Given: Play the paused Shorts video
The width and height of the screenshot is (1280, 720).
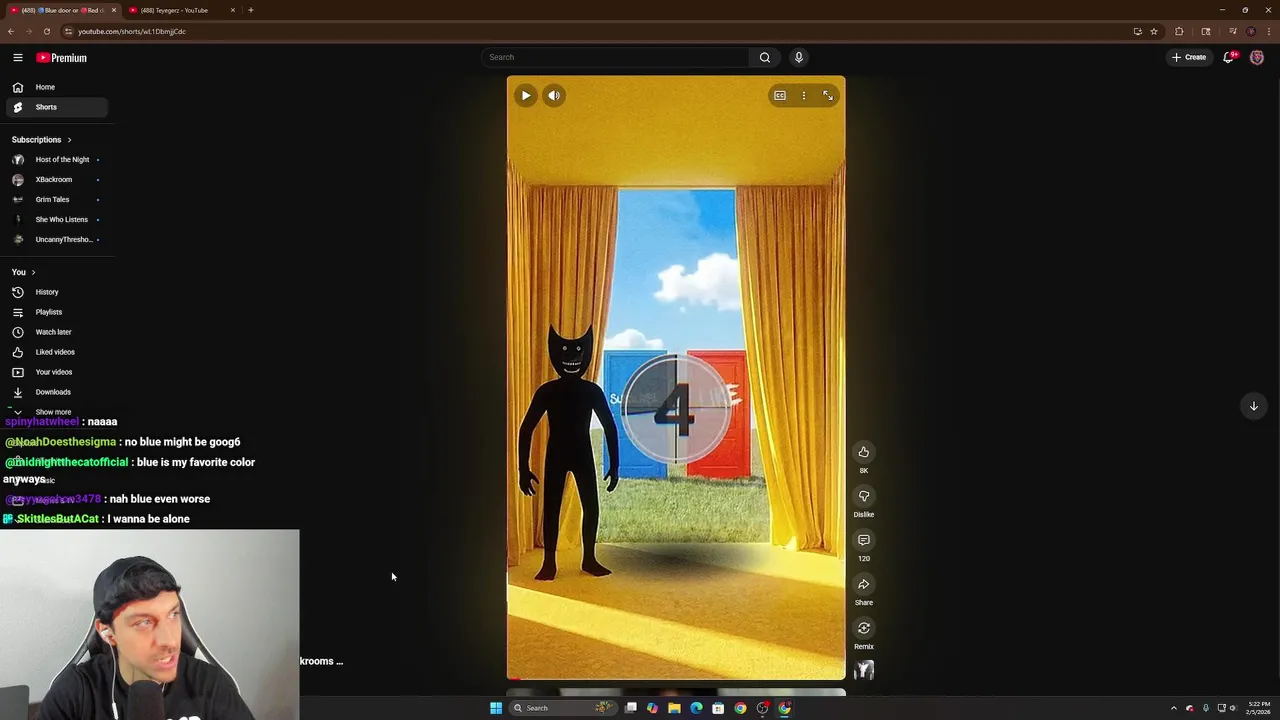Looking at the screenshot, I should tap(525, 95).
